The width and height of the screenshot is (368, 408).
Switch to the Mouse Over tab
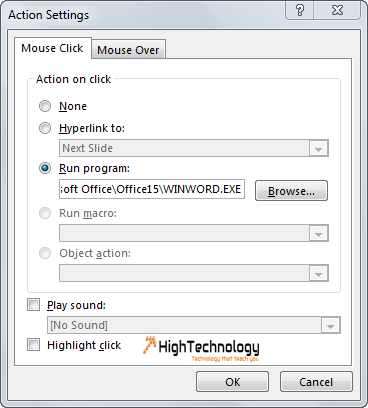[128, 50]
